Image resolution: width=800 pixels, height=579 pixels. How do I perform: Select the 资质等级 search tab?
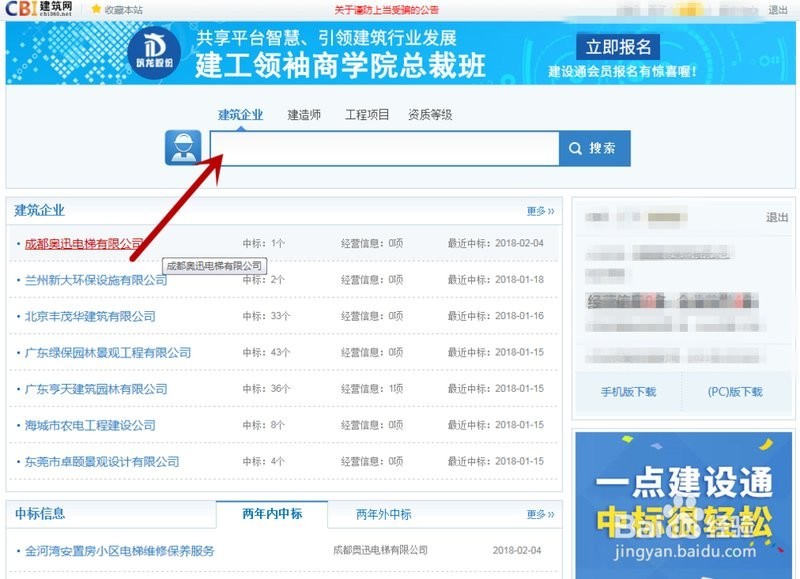[x=430, y=115]
